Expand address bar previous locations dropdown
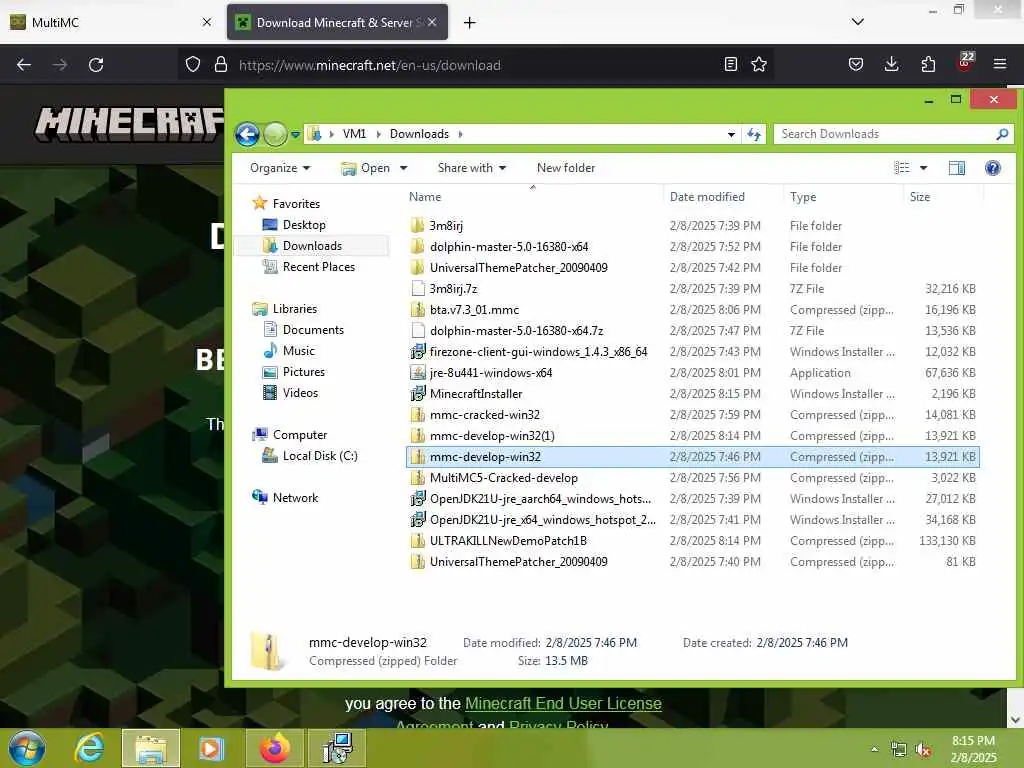The image size is (1024, 768). 731,135
